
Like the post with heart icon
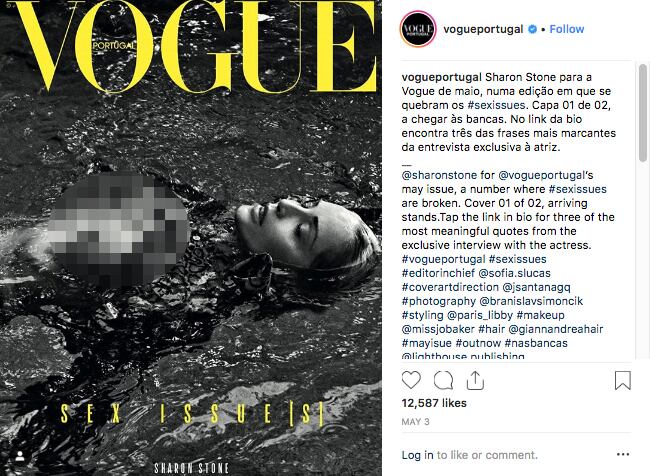coord(411,380)
